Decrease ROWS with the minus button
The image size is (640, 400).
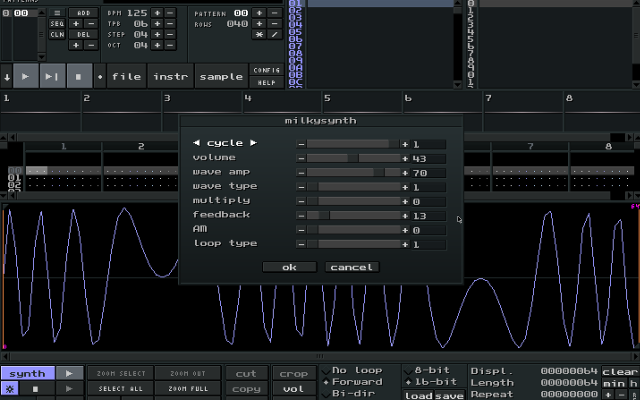point(275,24)
